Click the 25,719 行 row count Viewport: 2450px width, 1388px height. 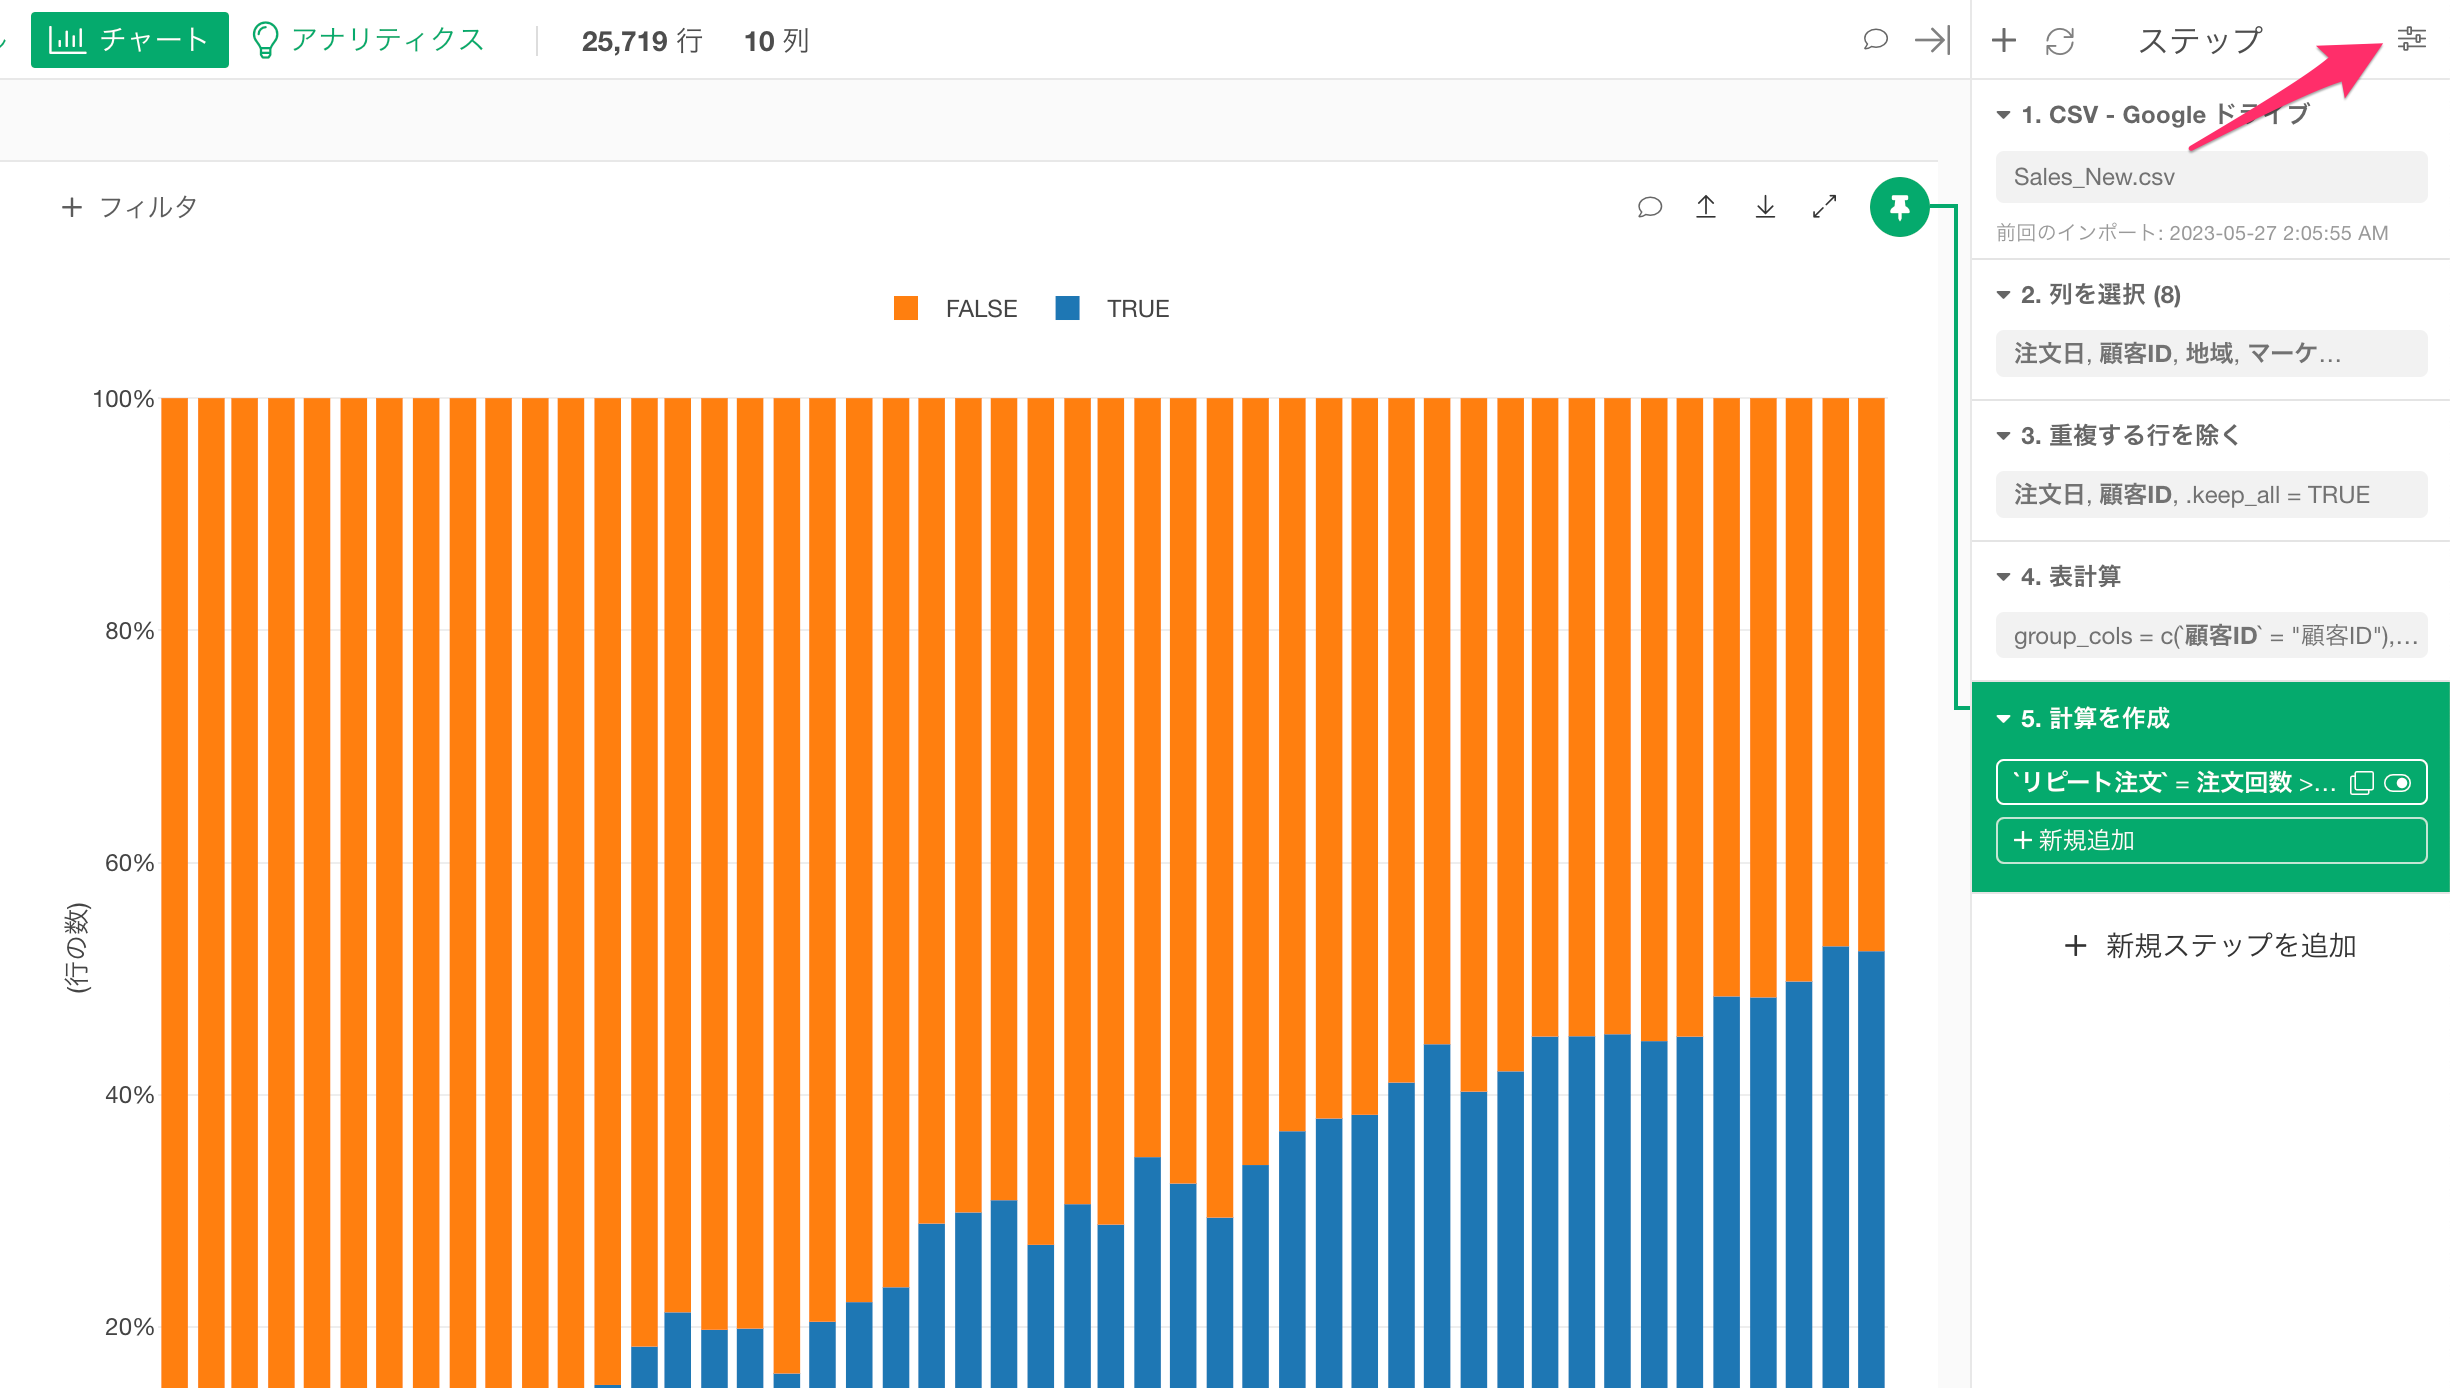click(642, 41)
